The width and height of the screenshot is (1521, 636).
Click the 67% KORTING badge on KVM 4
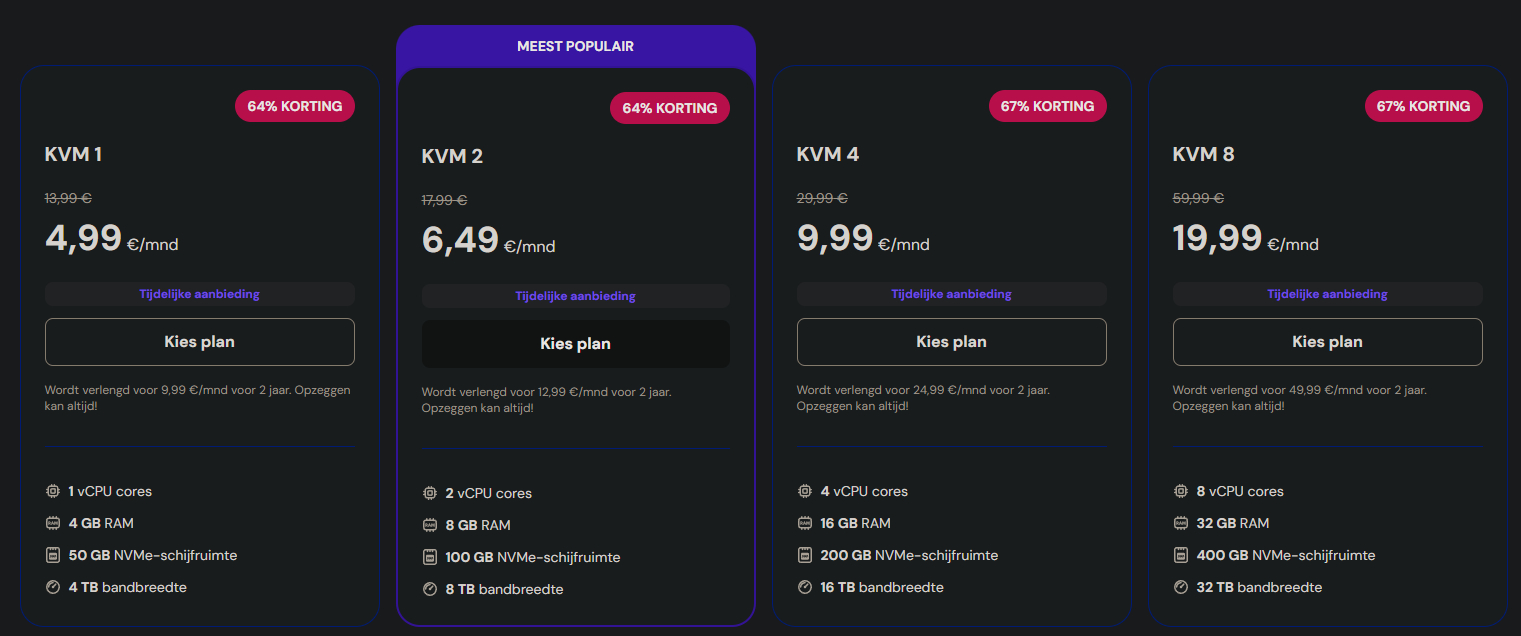point(1048,105)
